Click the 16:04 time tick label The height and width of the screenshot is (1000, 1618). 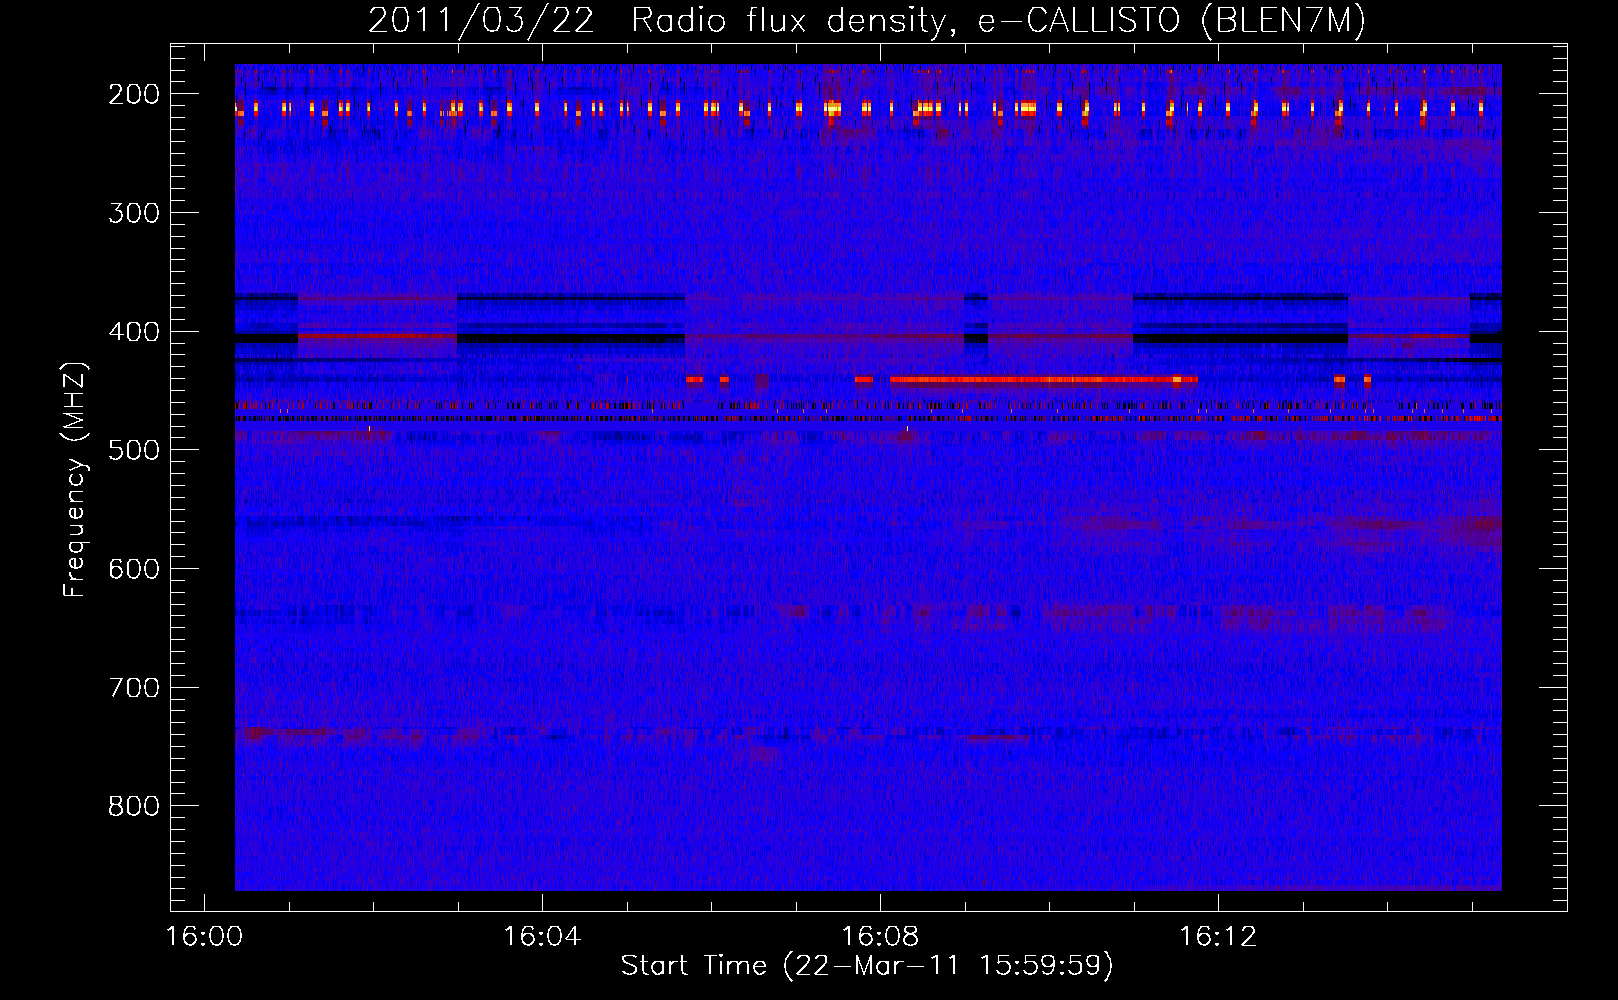[x=542, y=937]
